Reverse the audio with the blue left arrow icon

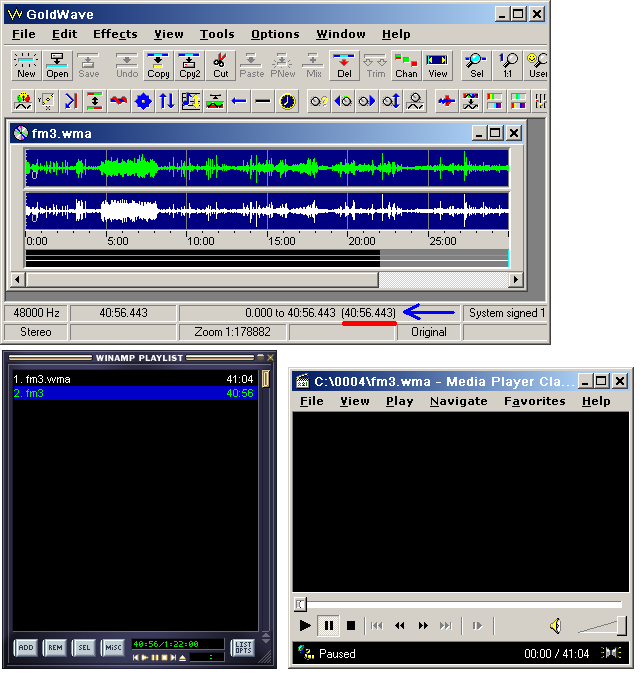[x=239, y=101]
